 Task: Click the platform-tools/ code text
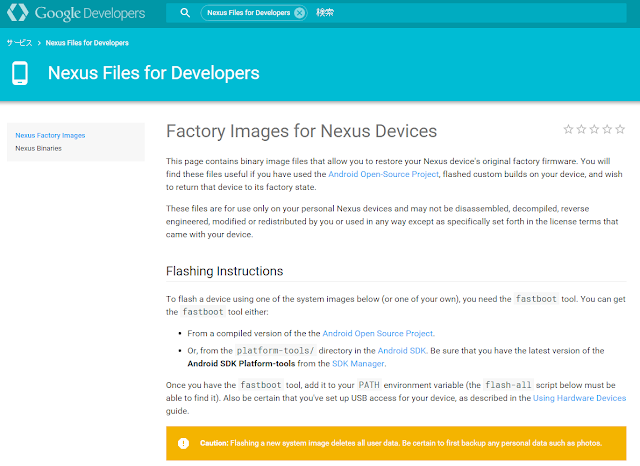[276, 351]
